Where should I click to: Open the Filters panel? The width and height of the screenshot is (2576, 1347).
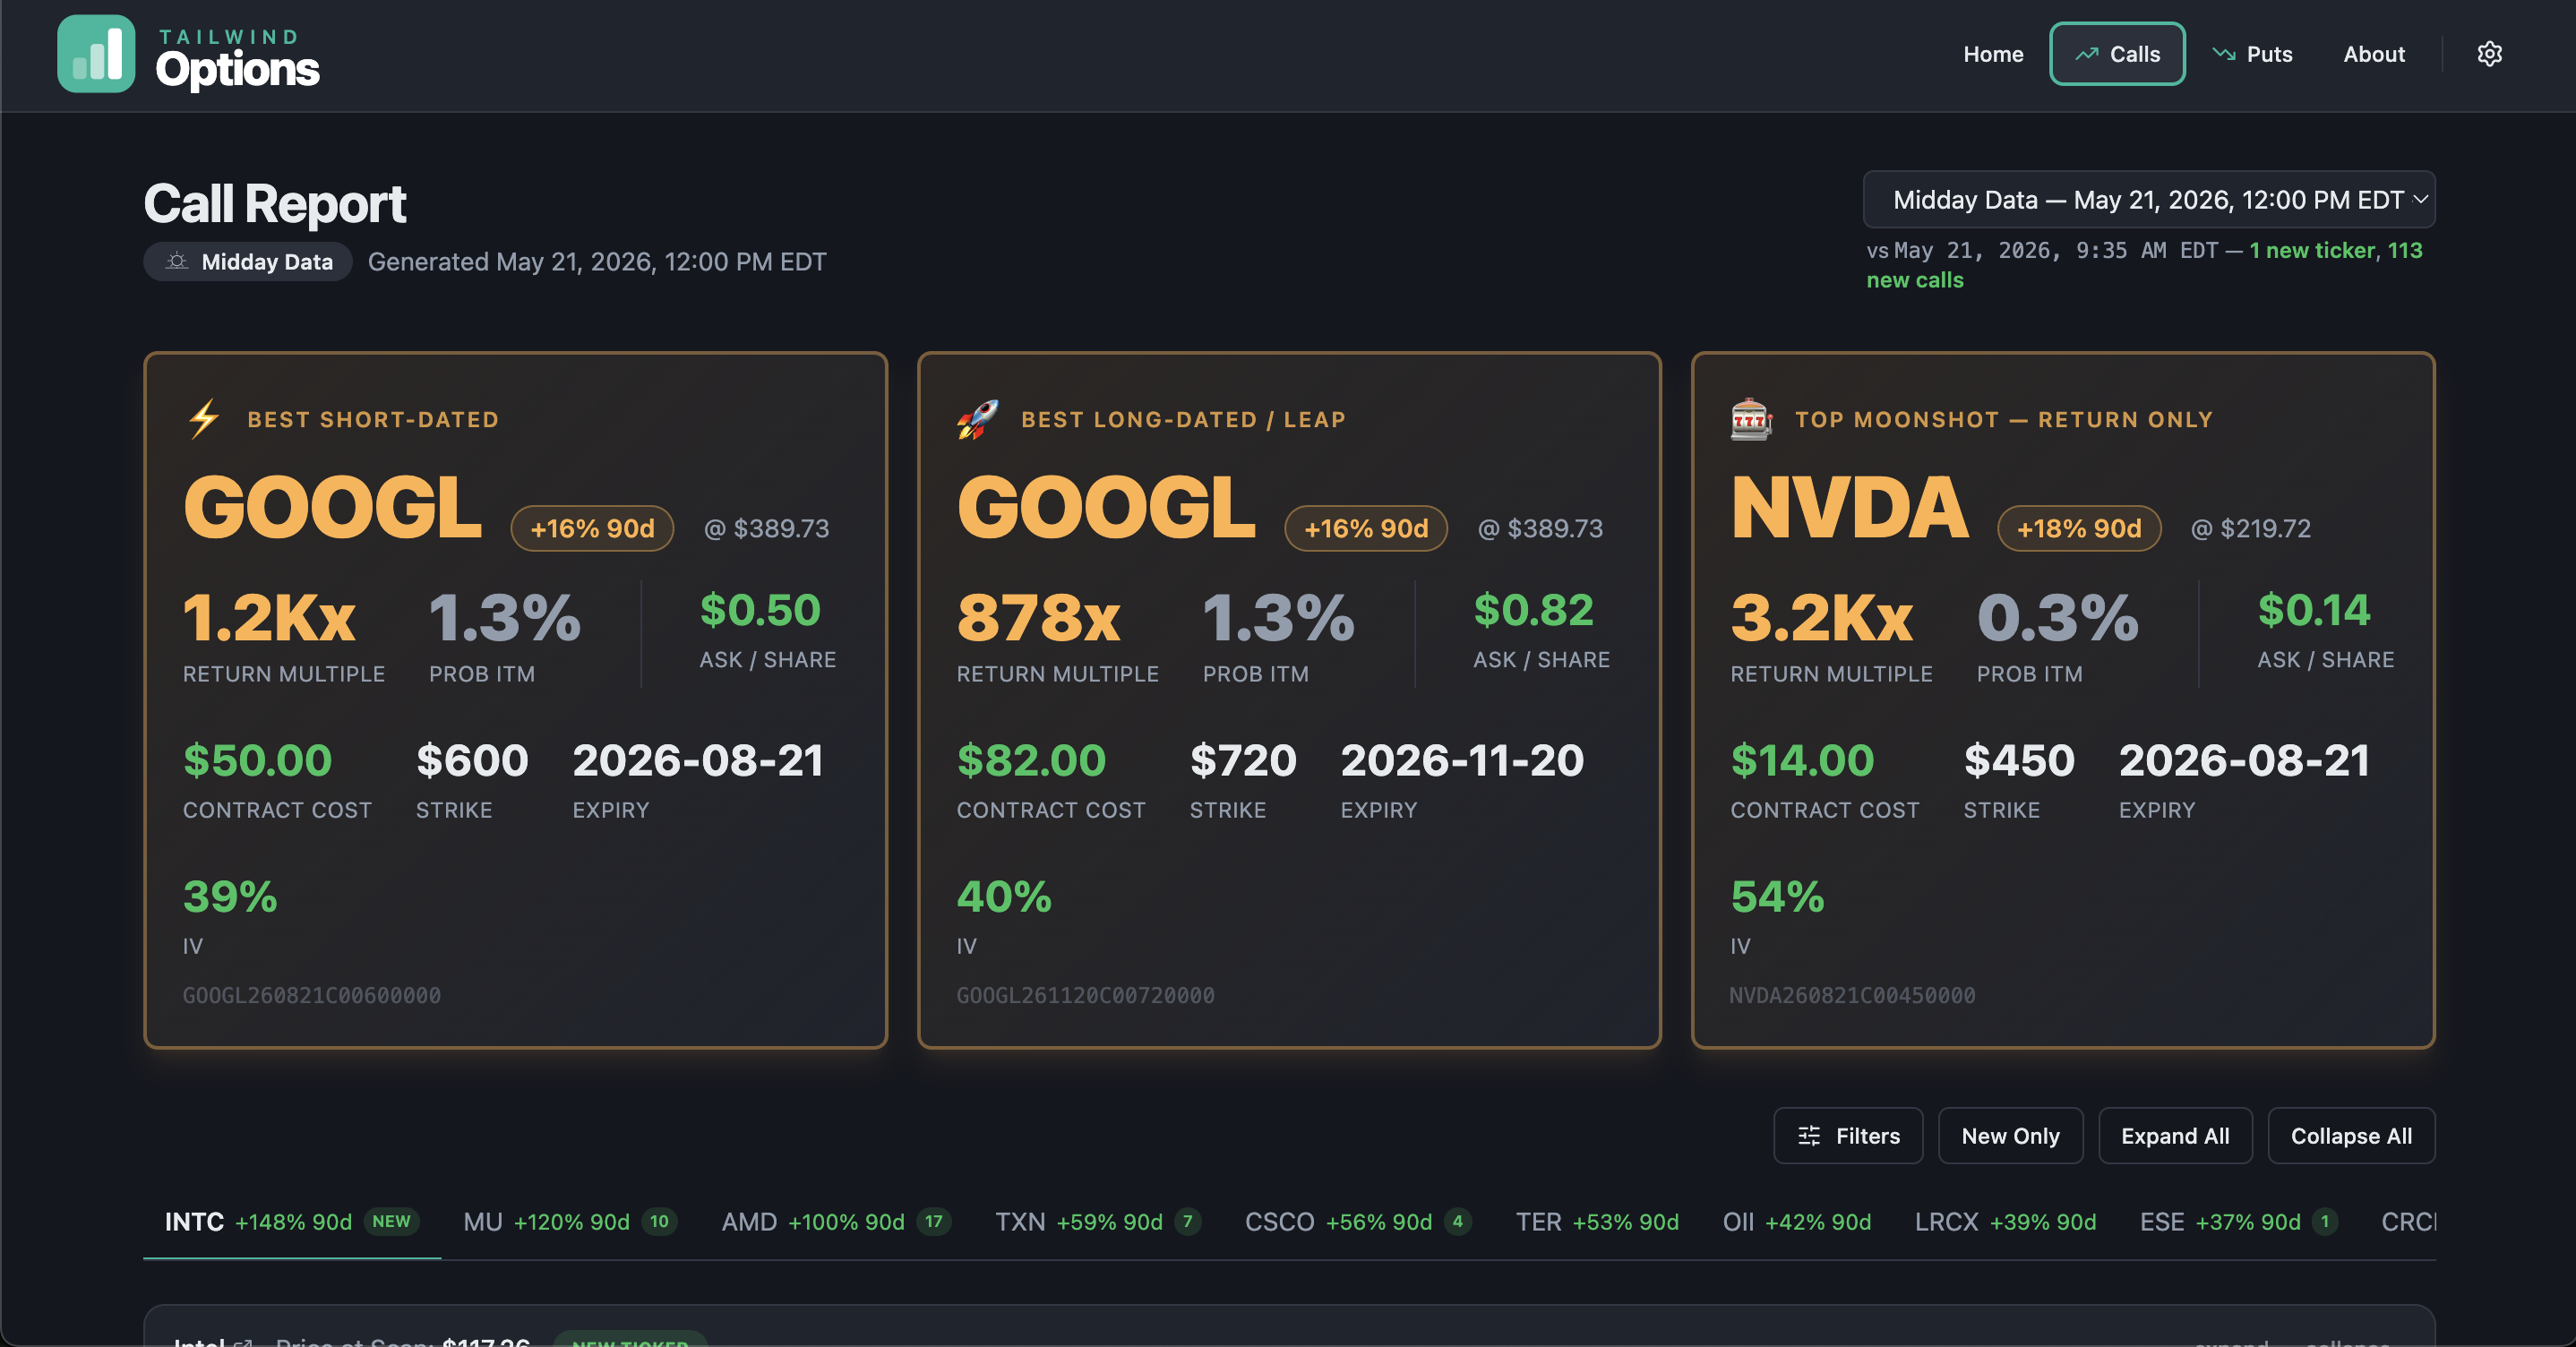(1848, 1136)
